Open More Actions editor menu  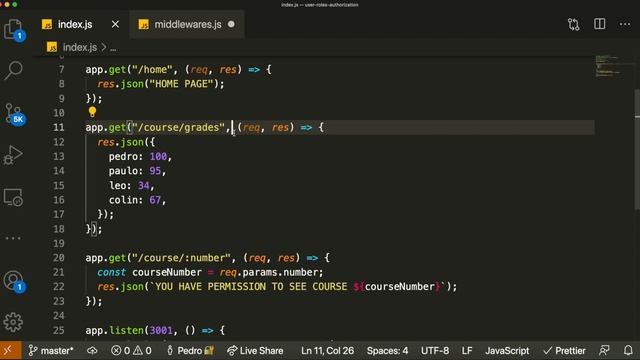(x=625, y=24)
